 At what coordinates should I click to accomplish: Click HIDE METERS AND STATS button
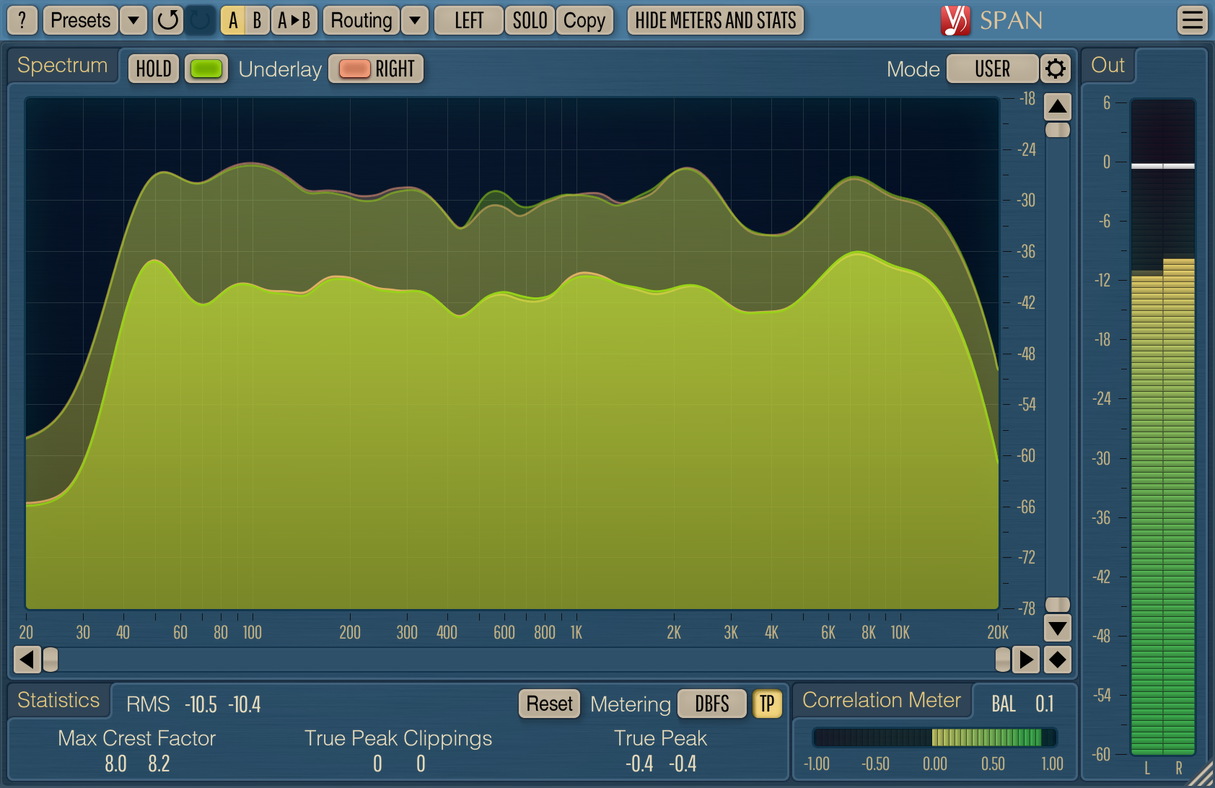pos(715,20)
